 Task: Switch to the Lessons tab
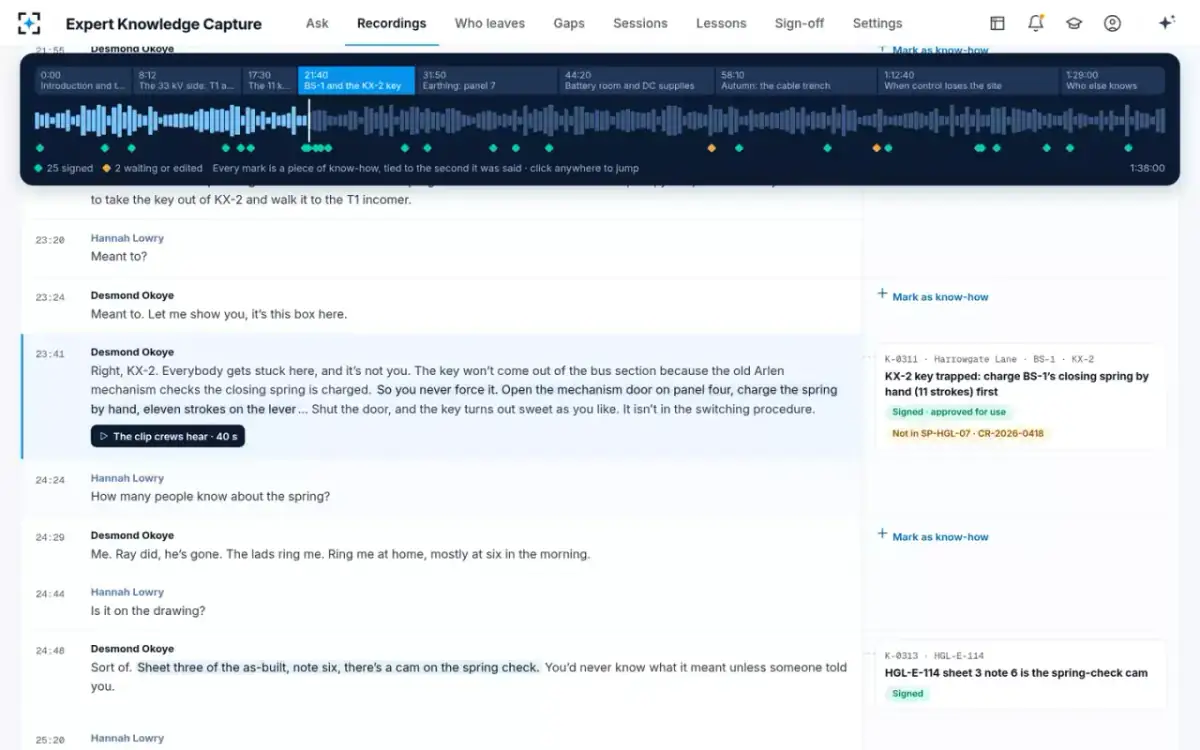(x=721, y=23)
